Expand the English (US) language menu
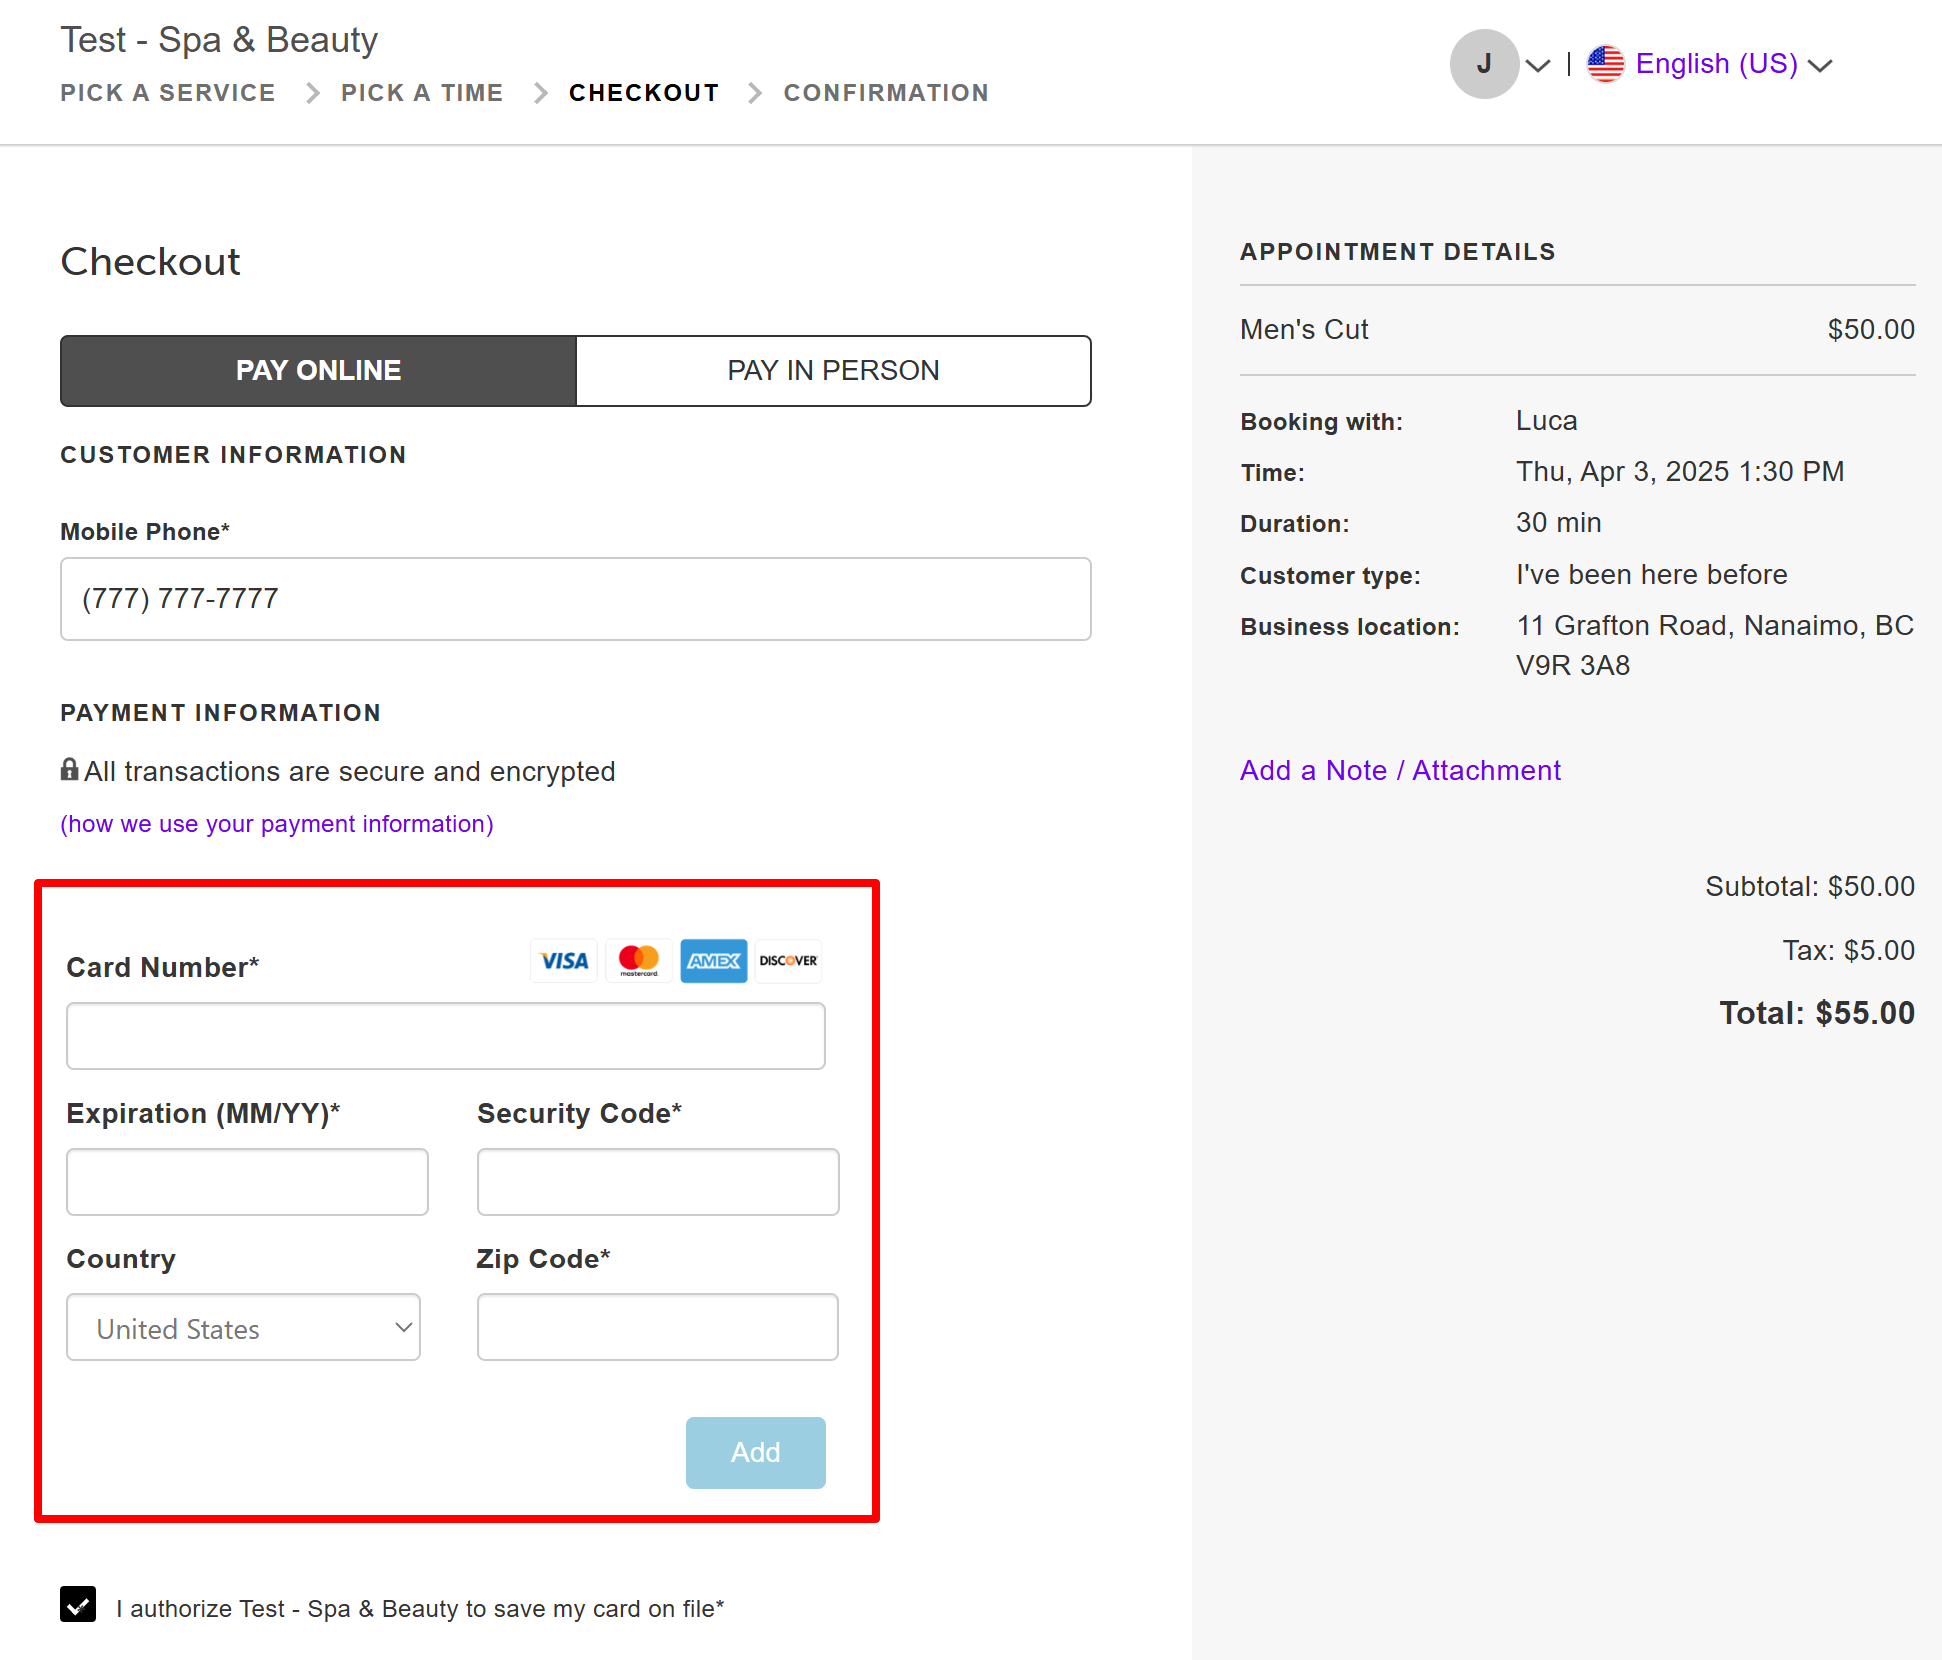Image resolution: width=1942 pixels, height=1660 pixels. tap(1717, 64)
